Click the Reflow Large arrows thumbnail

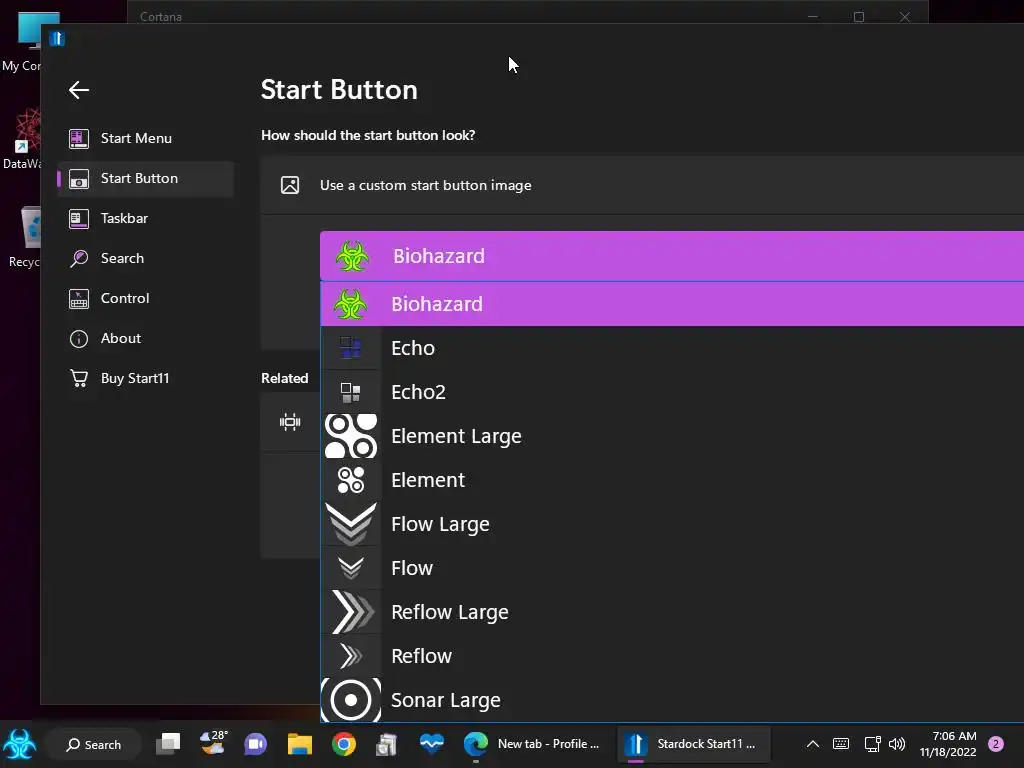[x=353, y=612]
